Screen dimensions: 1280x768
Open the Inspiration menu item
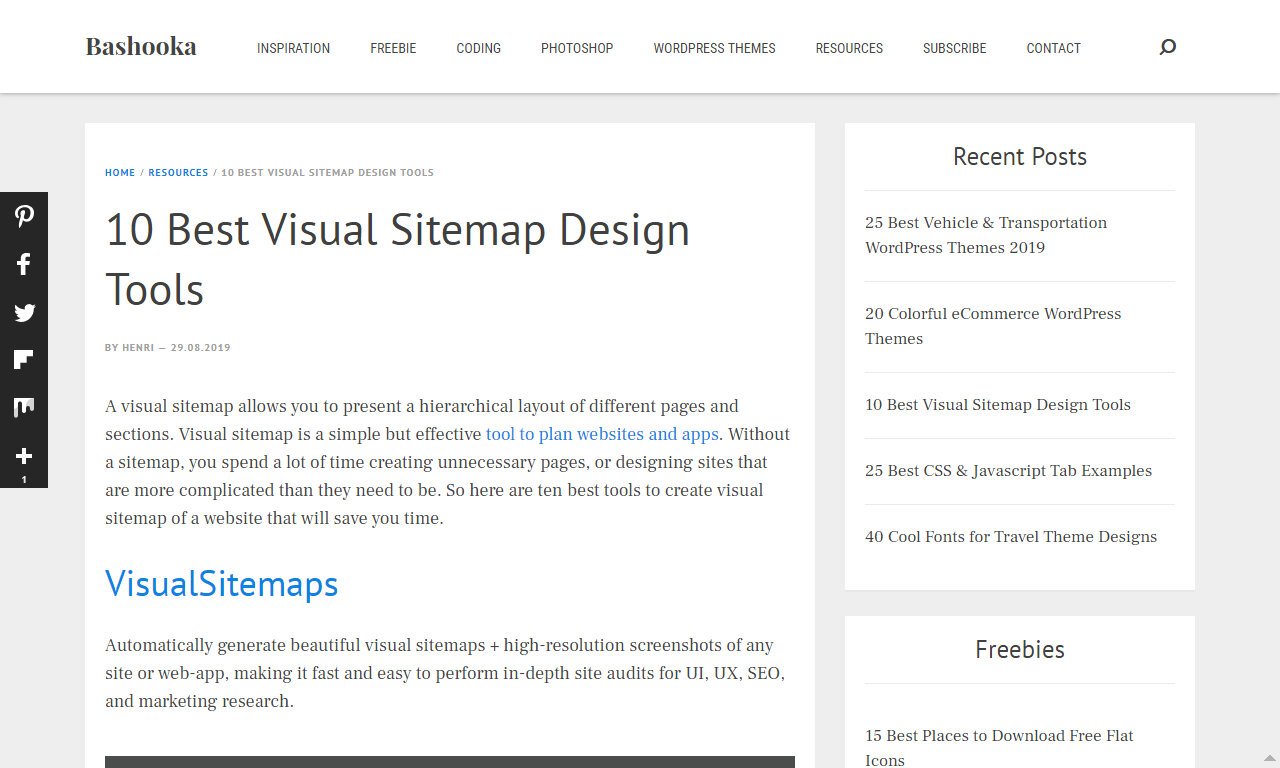[293, 48]
